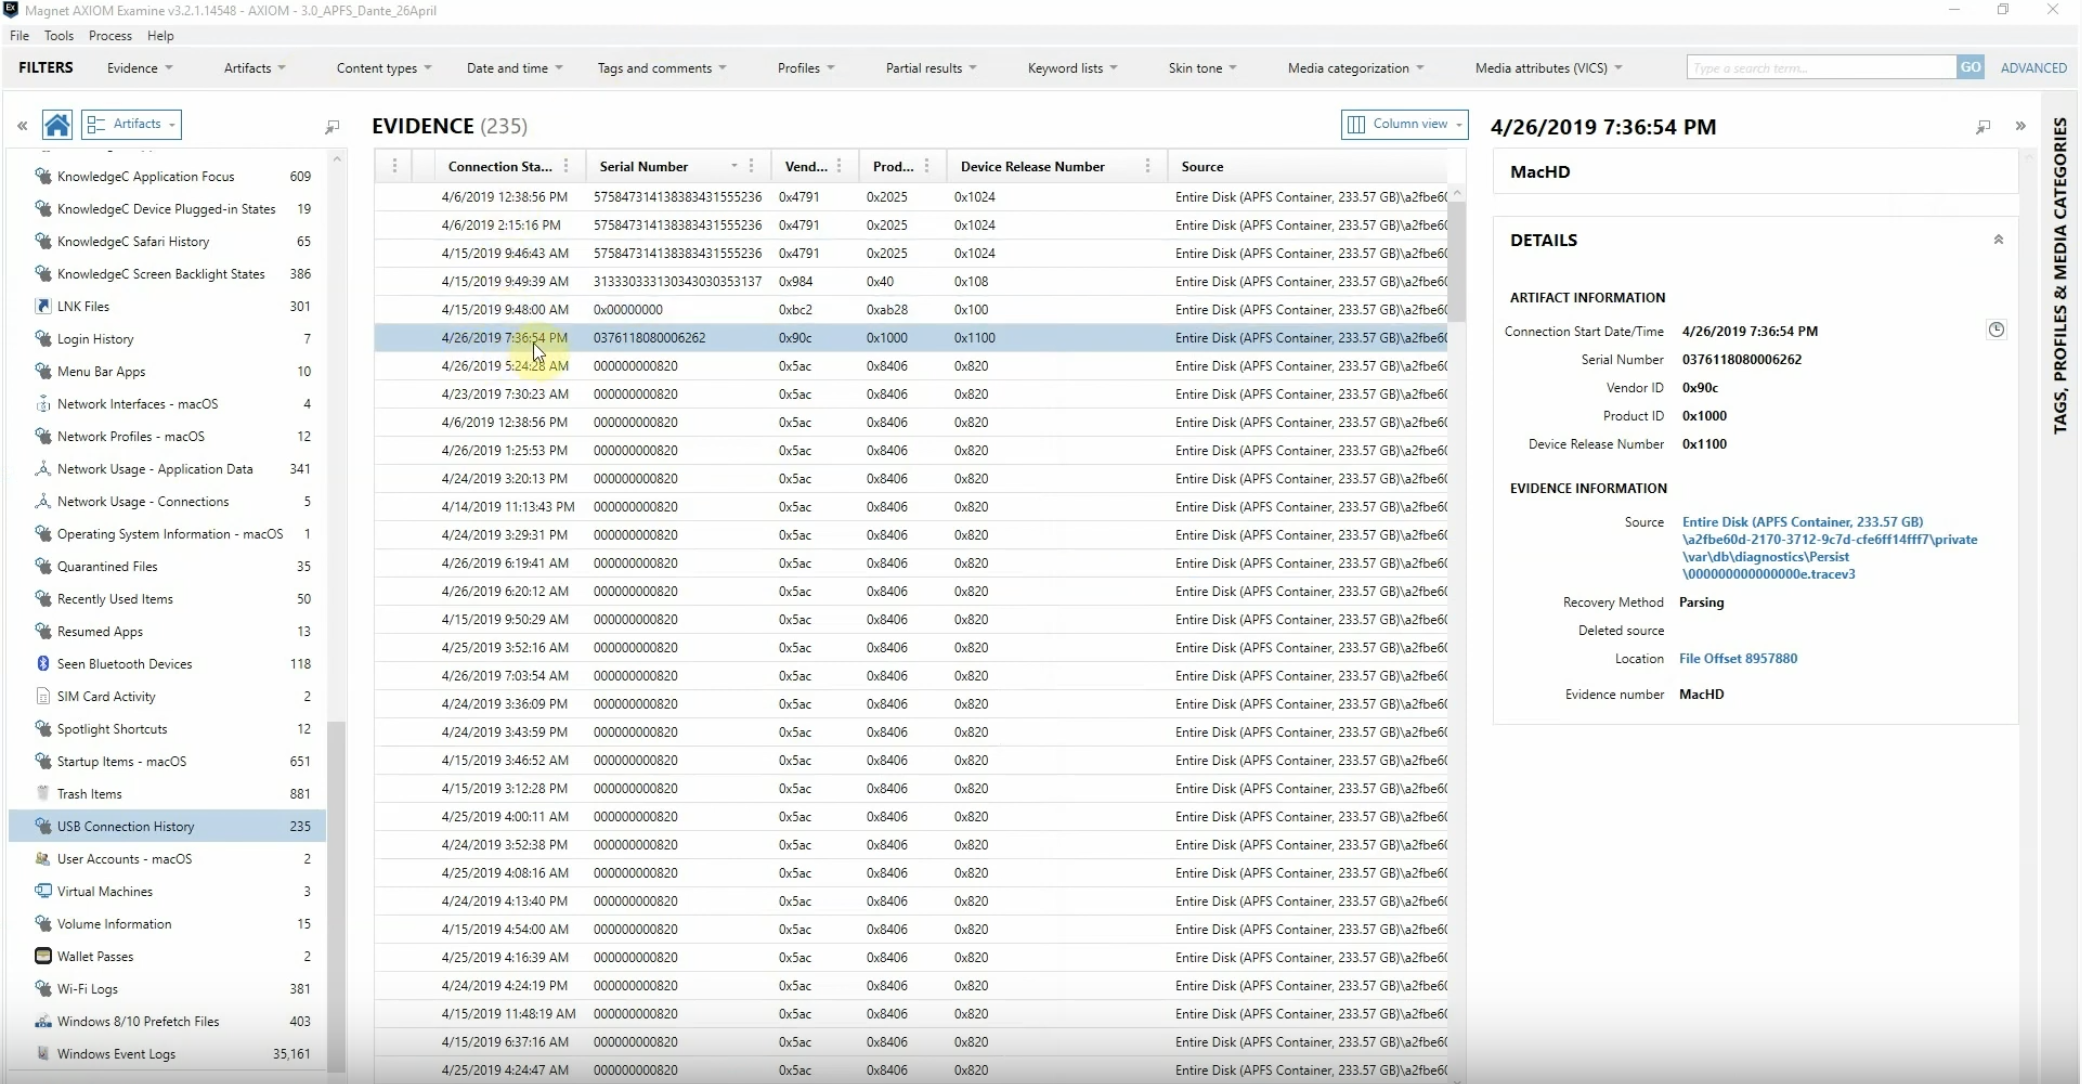The width and height of the screenshot is (2082, 1084).
Task: Click the evidence table vertical scrollbar
Action: tap(1457, 261)
